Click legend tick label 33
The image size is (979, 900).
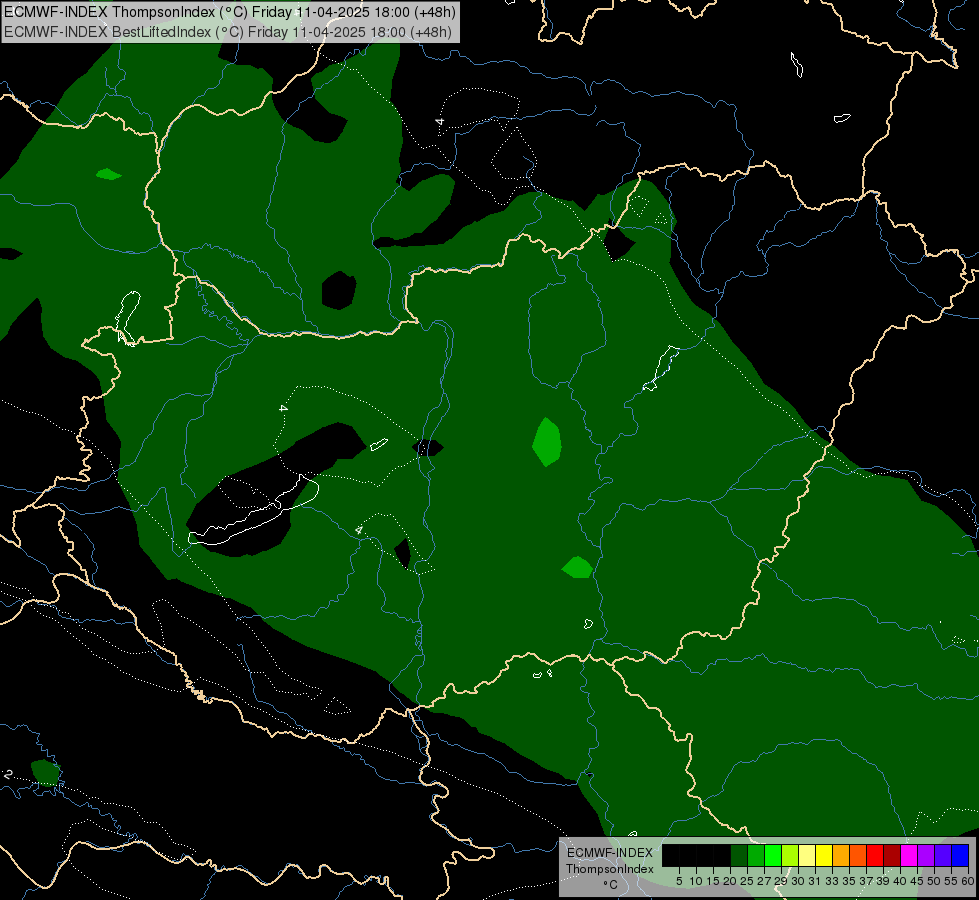pos(832,881)
